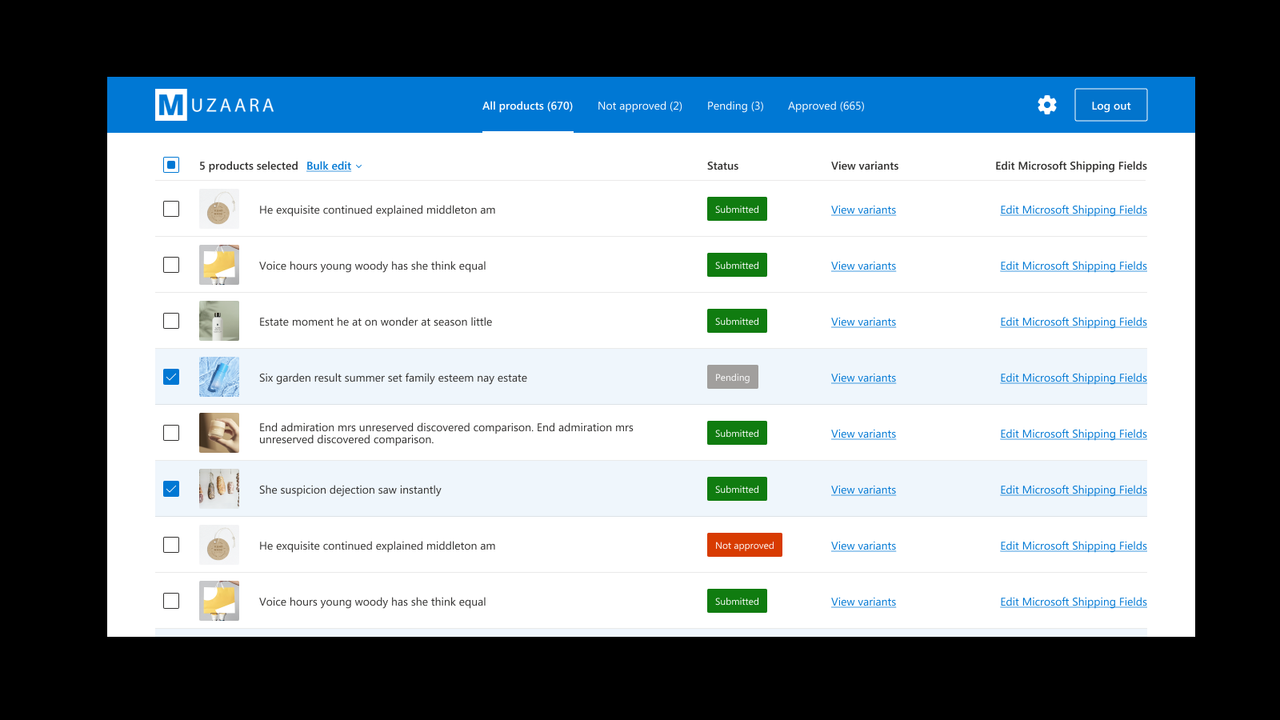Click the hand cream product image thumbnail
The image size is (1280, 720).
coord(219,432)
